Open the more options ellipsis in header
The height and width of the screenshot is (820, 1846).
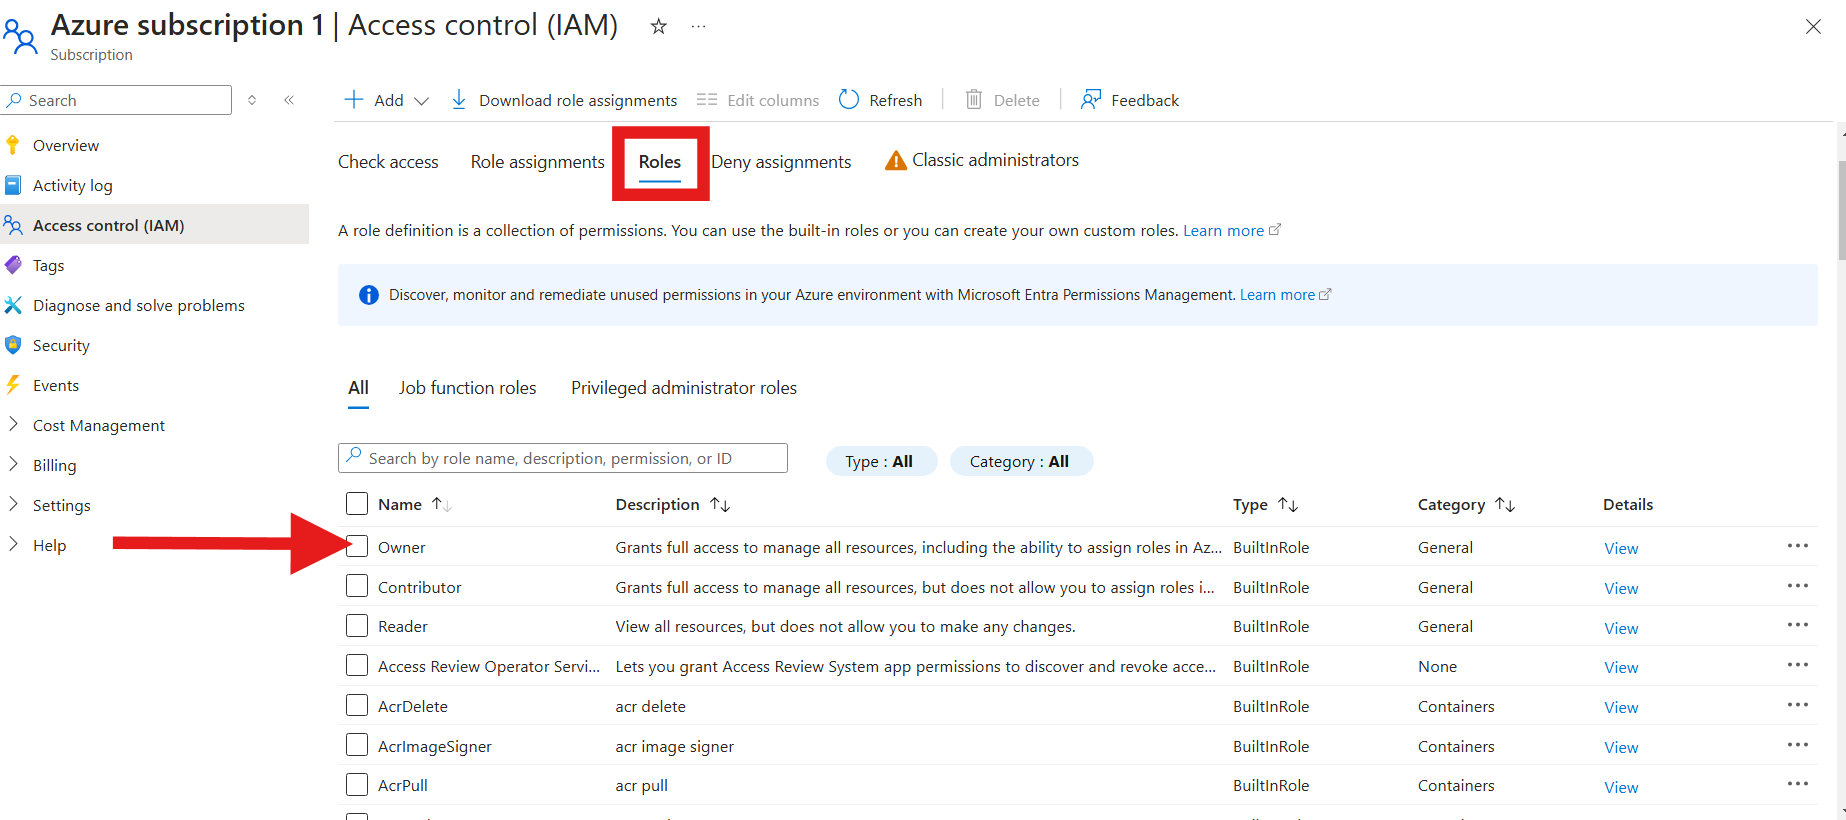[x=698, y=27]
